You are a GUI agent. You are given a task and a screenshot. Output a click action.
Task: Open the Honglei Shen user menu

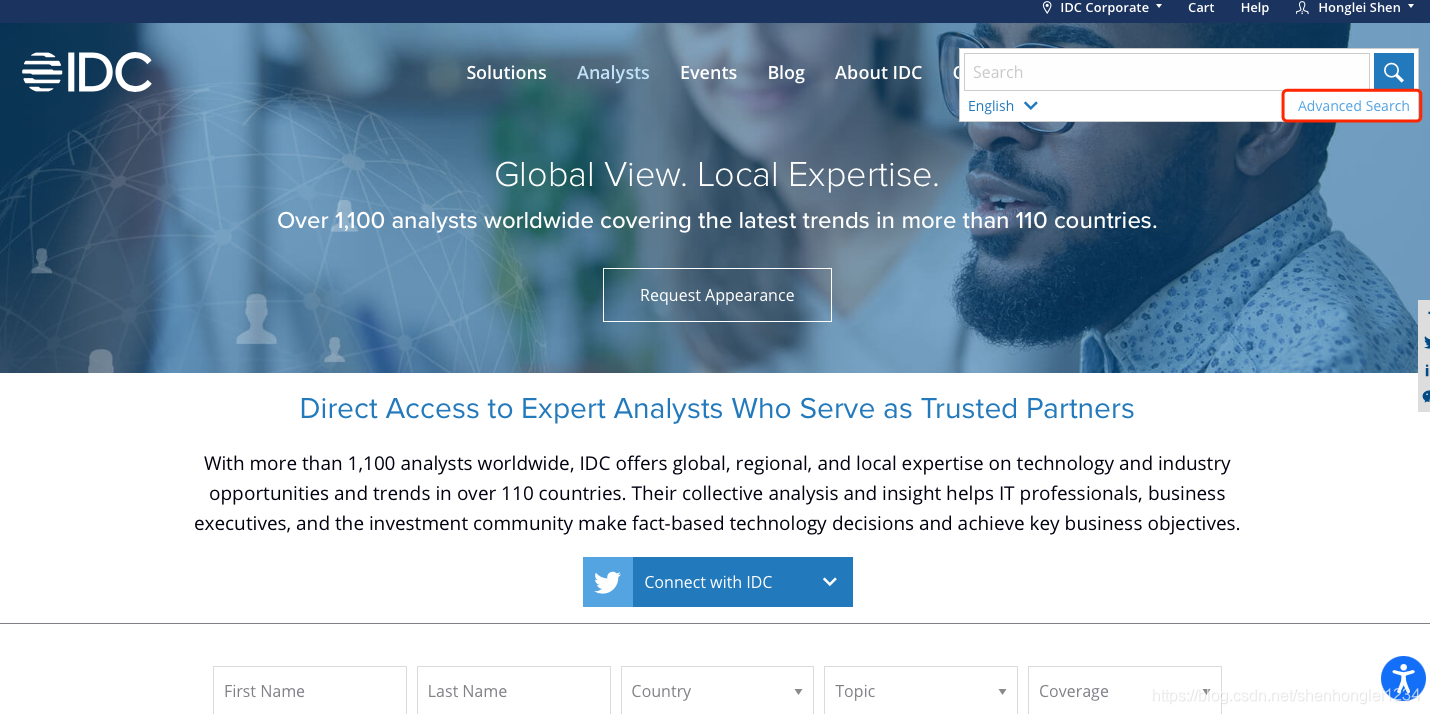coord(1355,8)
